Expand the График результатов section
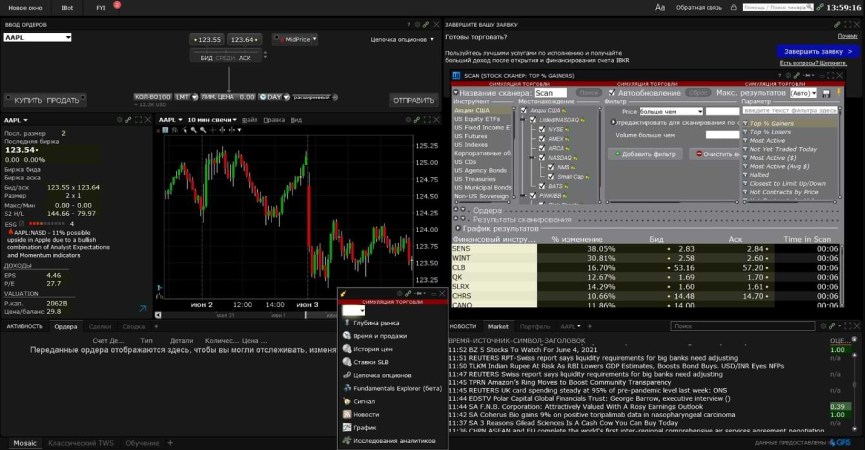The width and height of the screenshot is (865, 450). (x=458, y=228)
